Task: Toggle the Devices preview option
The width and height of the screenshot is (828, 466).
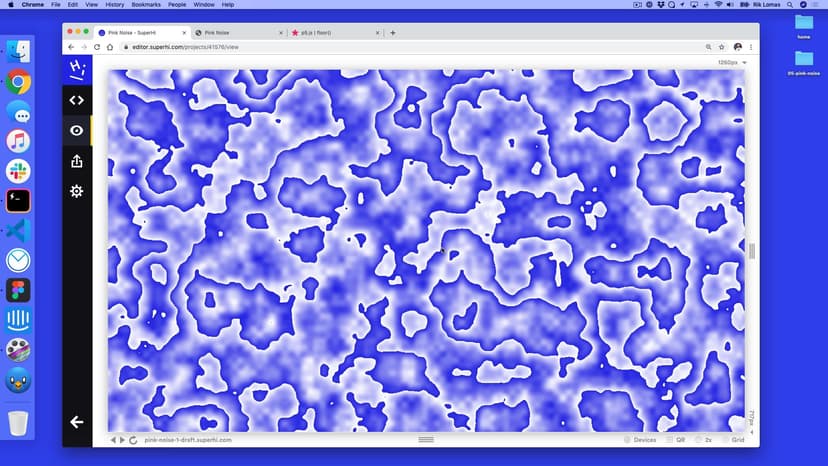Action: click(x=639, y=440)
